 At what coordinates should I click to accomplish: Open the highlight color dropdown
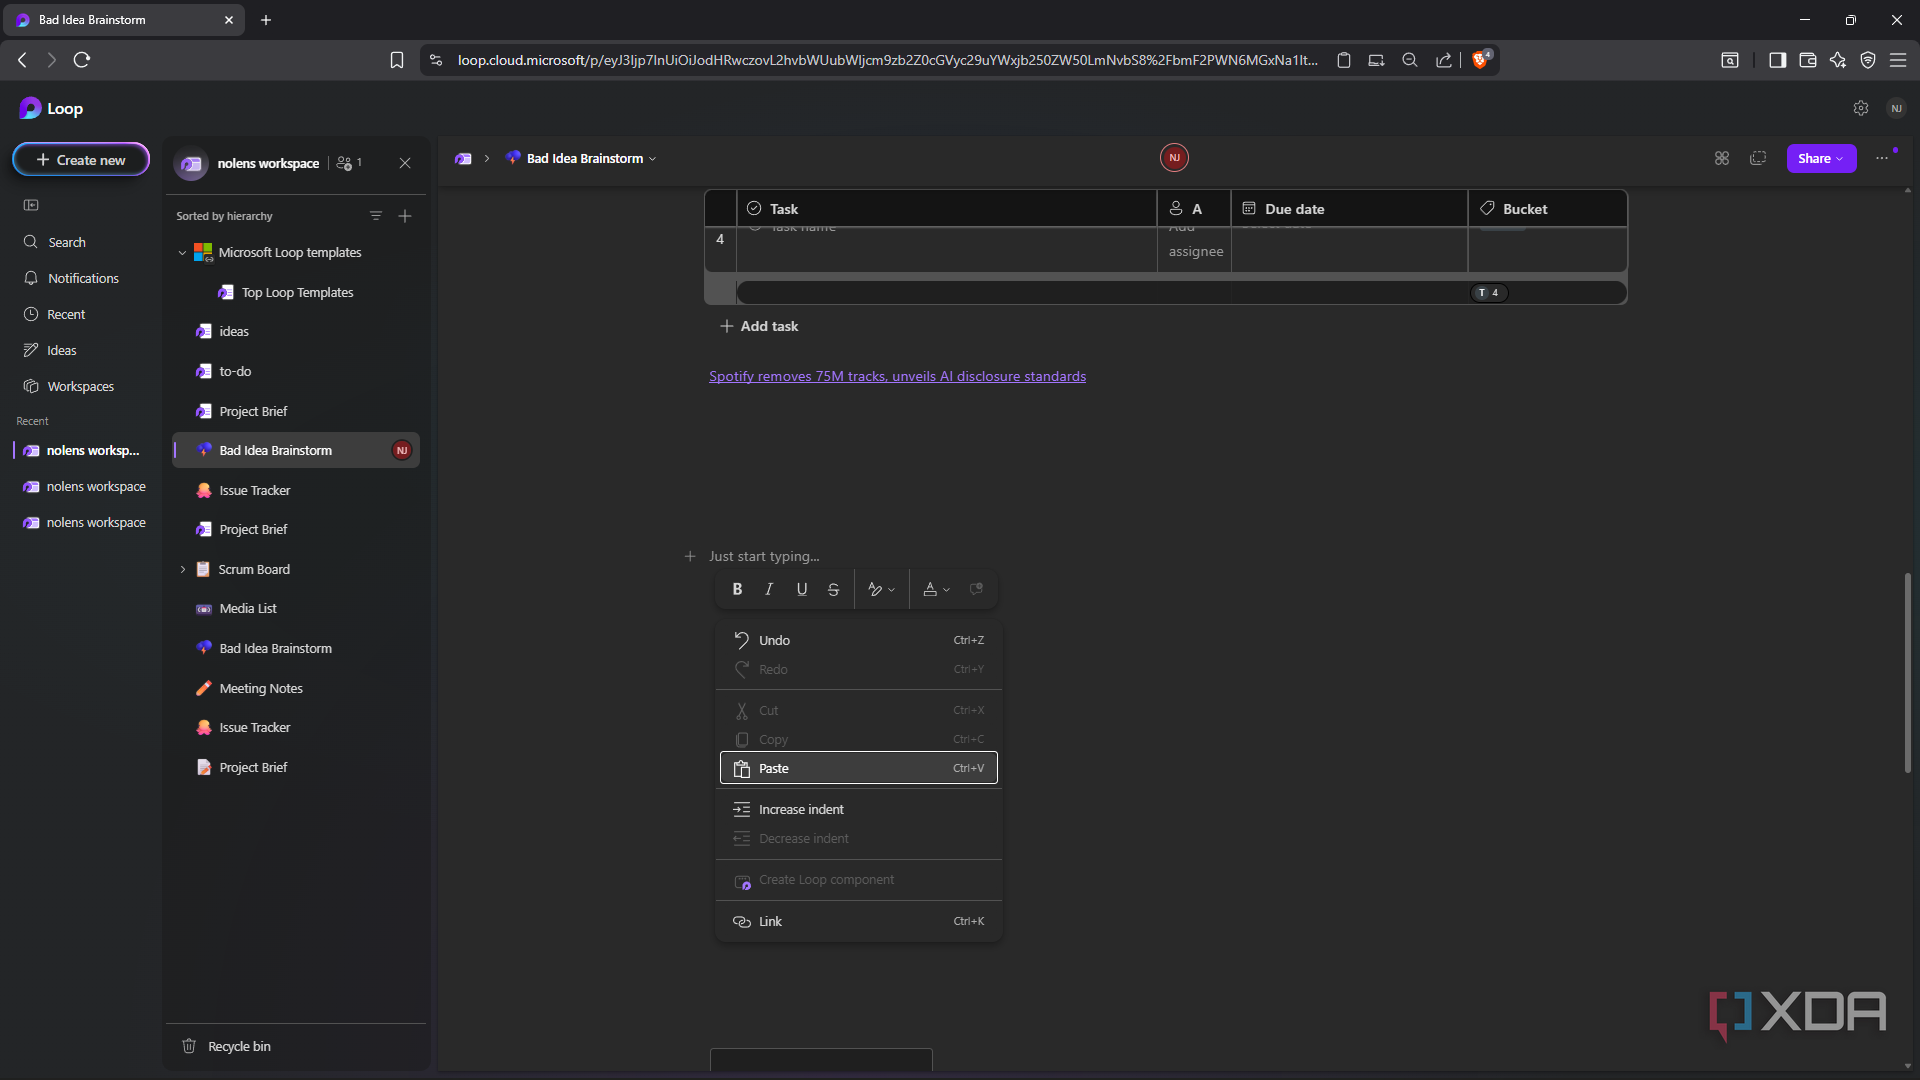click(881, 589)
